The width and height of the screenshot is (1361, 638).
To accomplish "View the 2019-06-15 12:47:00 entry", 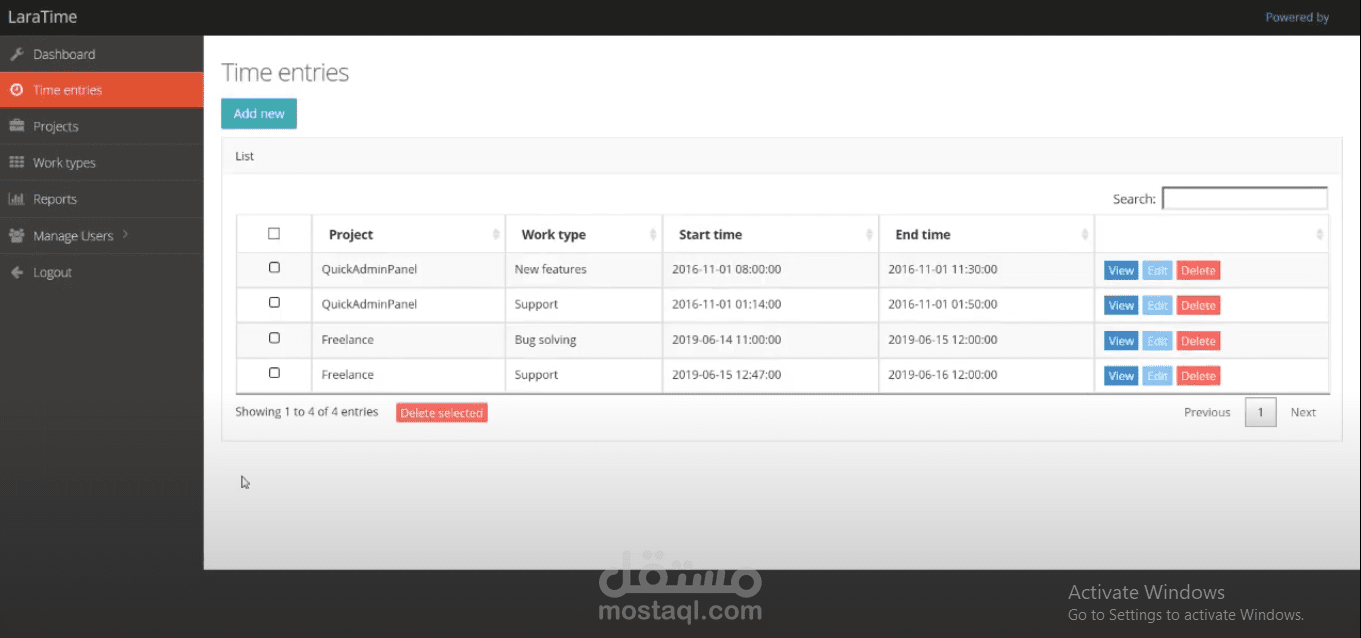I will tap(1121, 376).
